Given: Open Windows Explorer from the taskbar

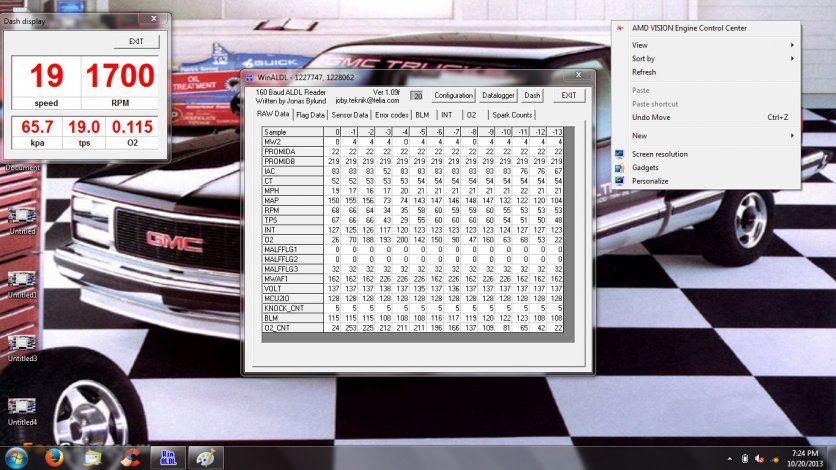Looking at the screenshot, I should pos(92,458).
